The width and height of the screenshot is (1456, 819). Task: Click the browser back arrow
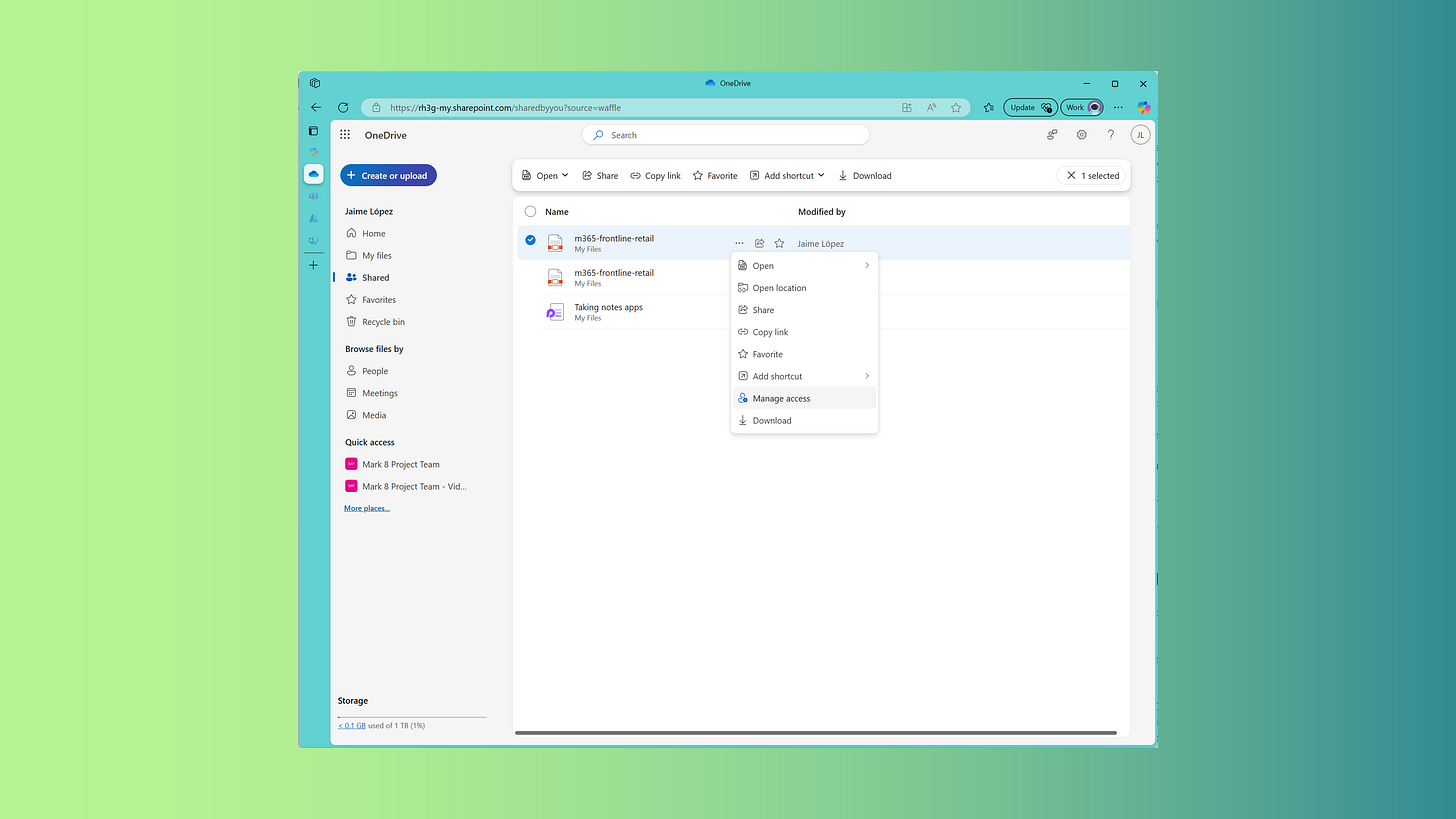coord(316,107)
